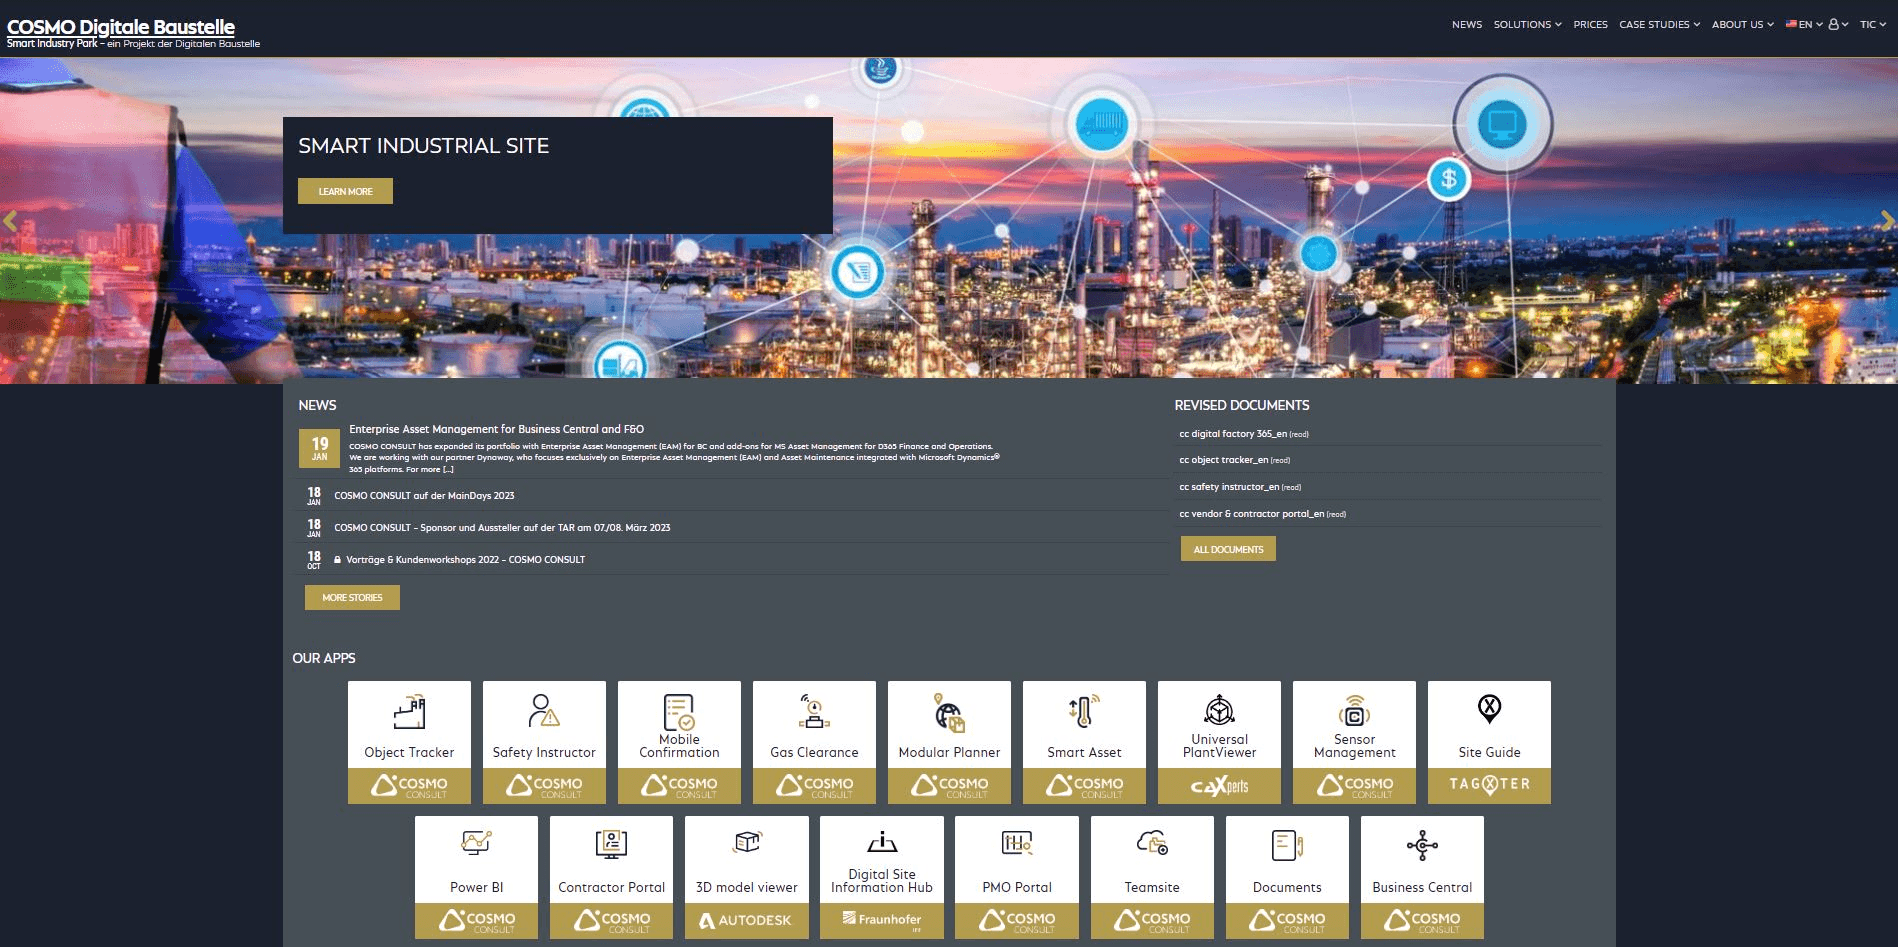
Task: Open cc safety instructor_en document
Action: [1229, 487]
